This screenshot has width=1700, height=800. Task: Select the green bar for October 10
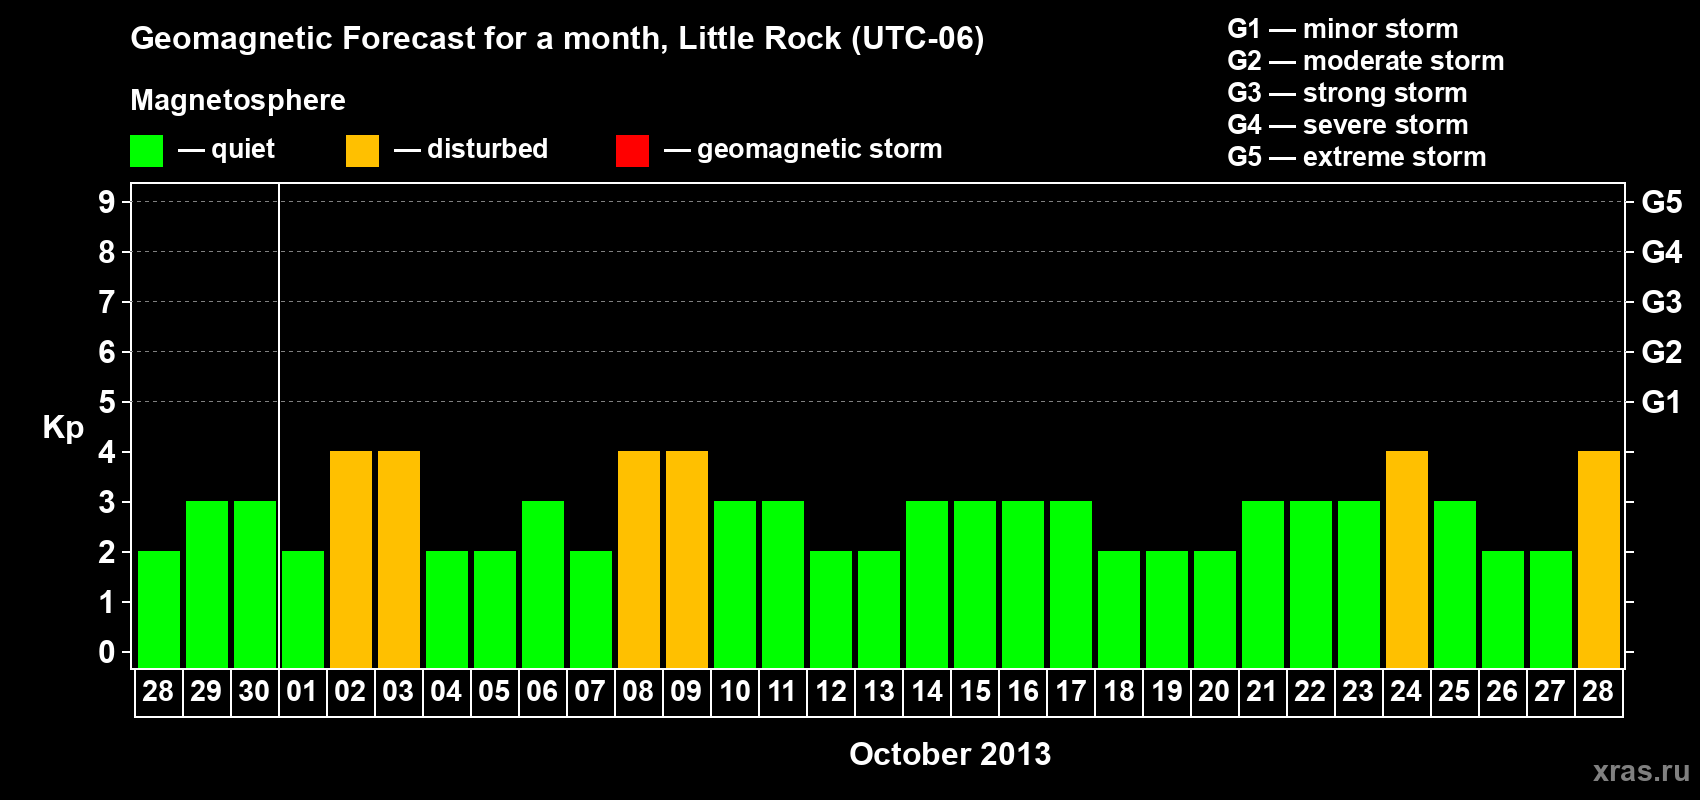click(735, 585)
